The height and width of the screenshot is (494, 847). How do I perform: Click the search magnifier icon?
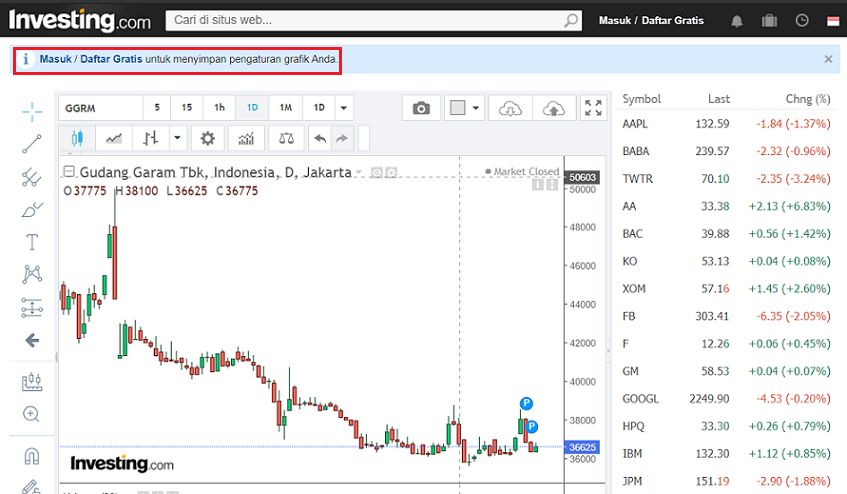tap(571, 21)
